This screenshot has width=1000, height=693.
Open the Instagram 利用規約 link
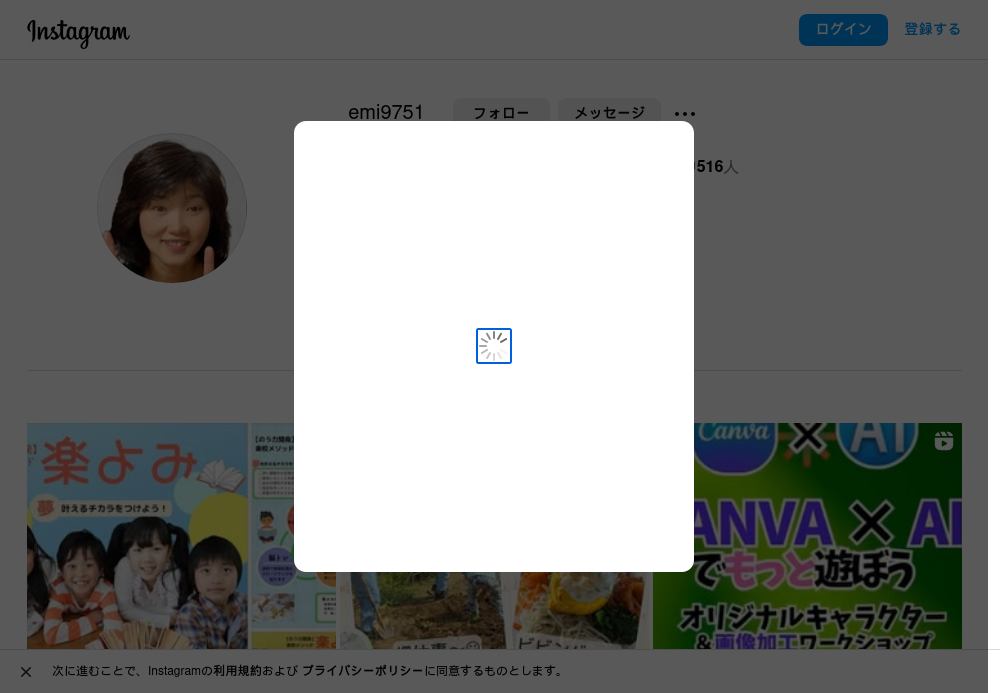235,671
